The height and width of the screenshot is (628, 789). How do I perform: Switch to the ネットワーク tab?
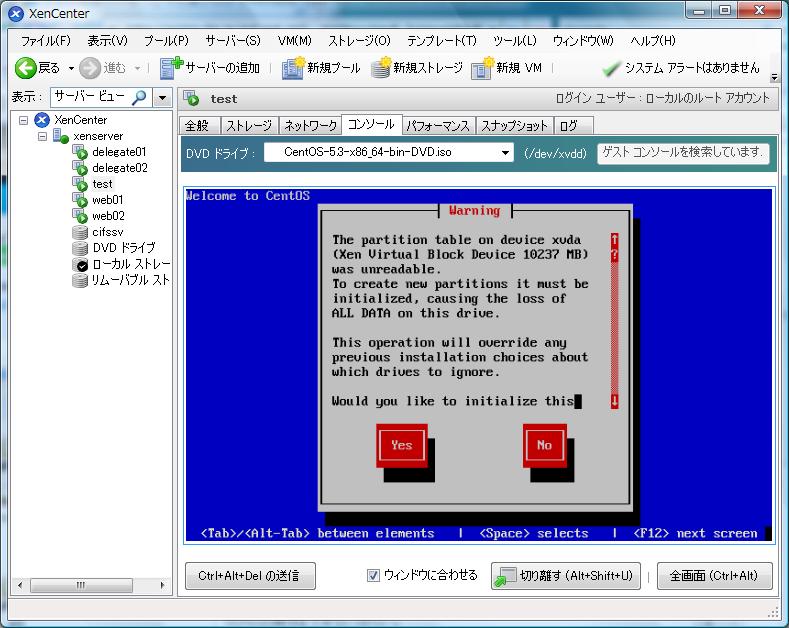[310, 125]
